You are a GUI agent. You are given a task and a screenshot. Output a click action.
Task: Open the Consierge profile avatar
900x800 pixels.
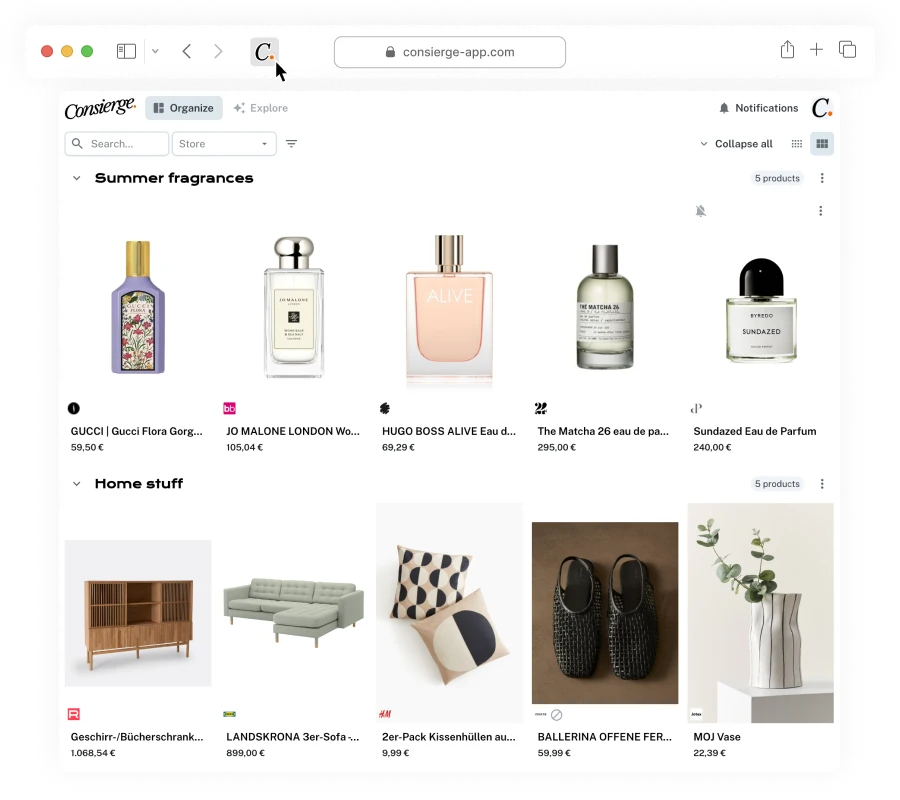tap(822, 108)
